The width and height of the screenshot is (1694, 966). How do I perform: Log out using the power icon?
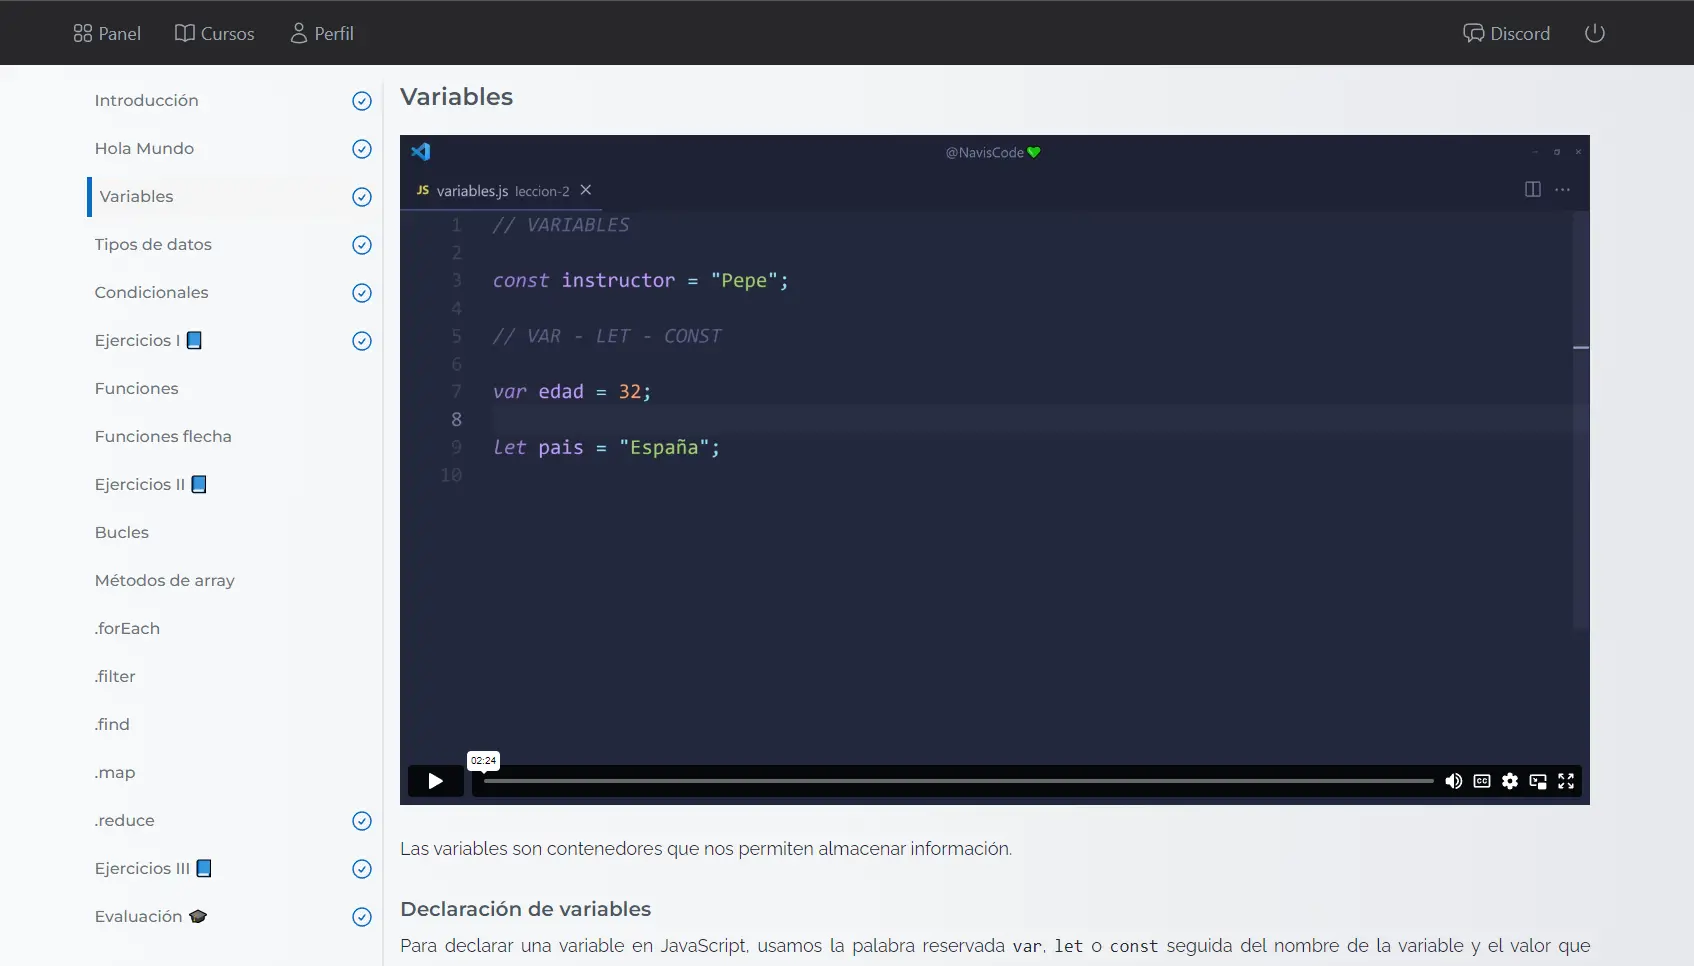(1594, 32)
